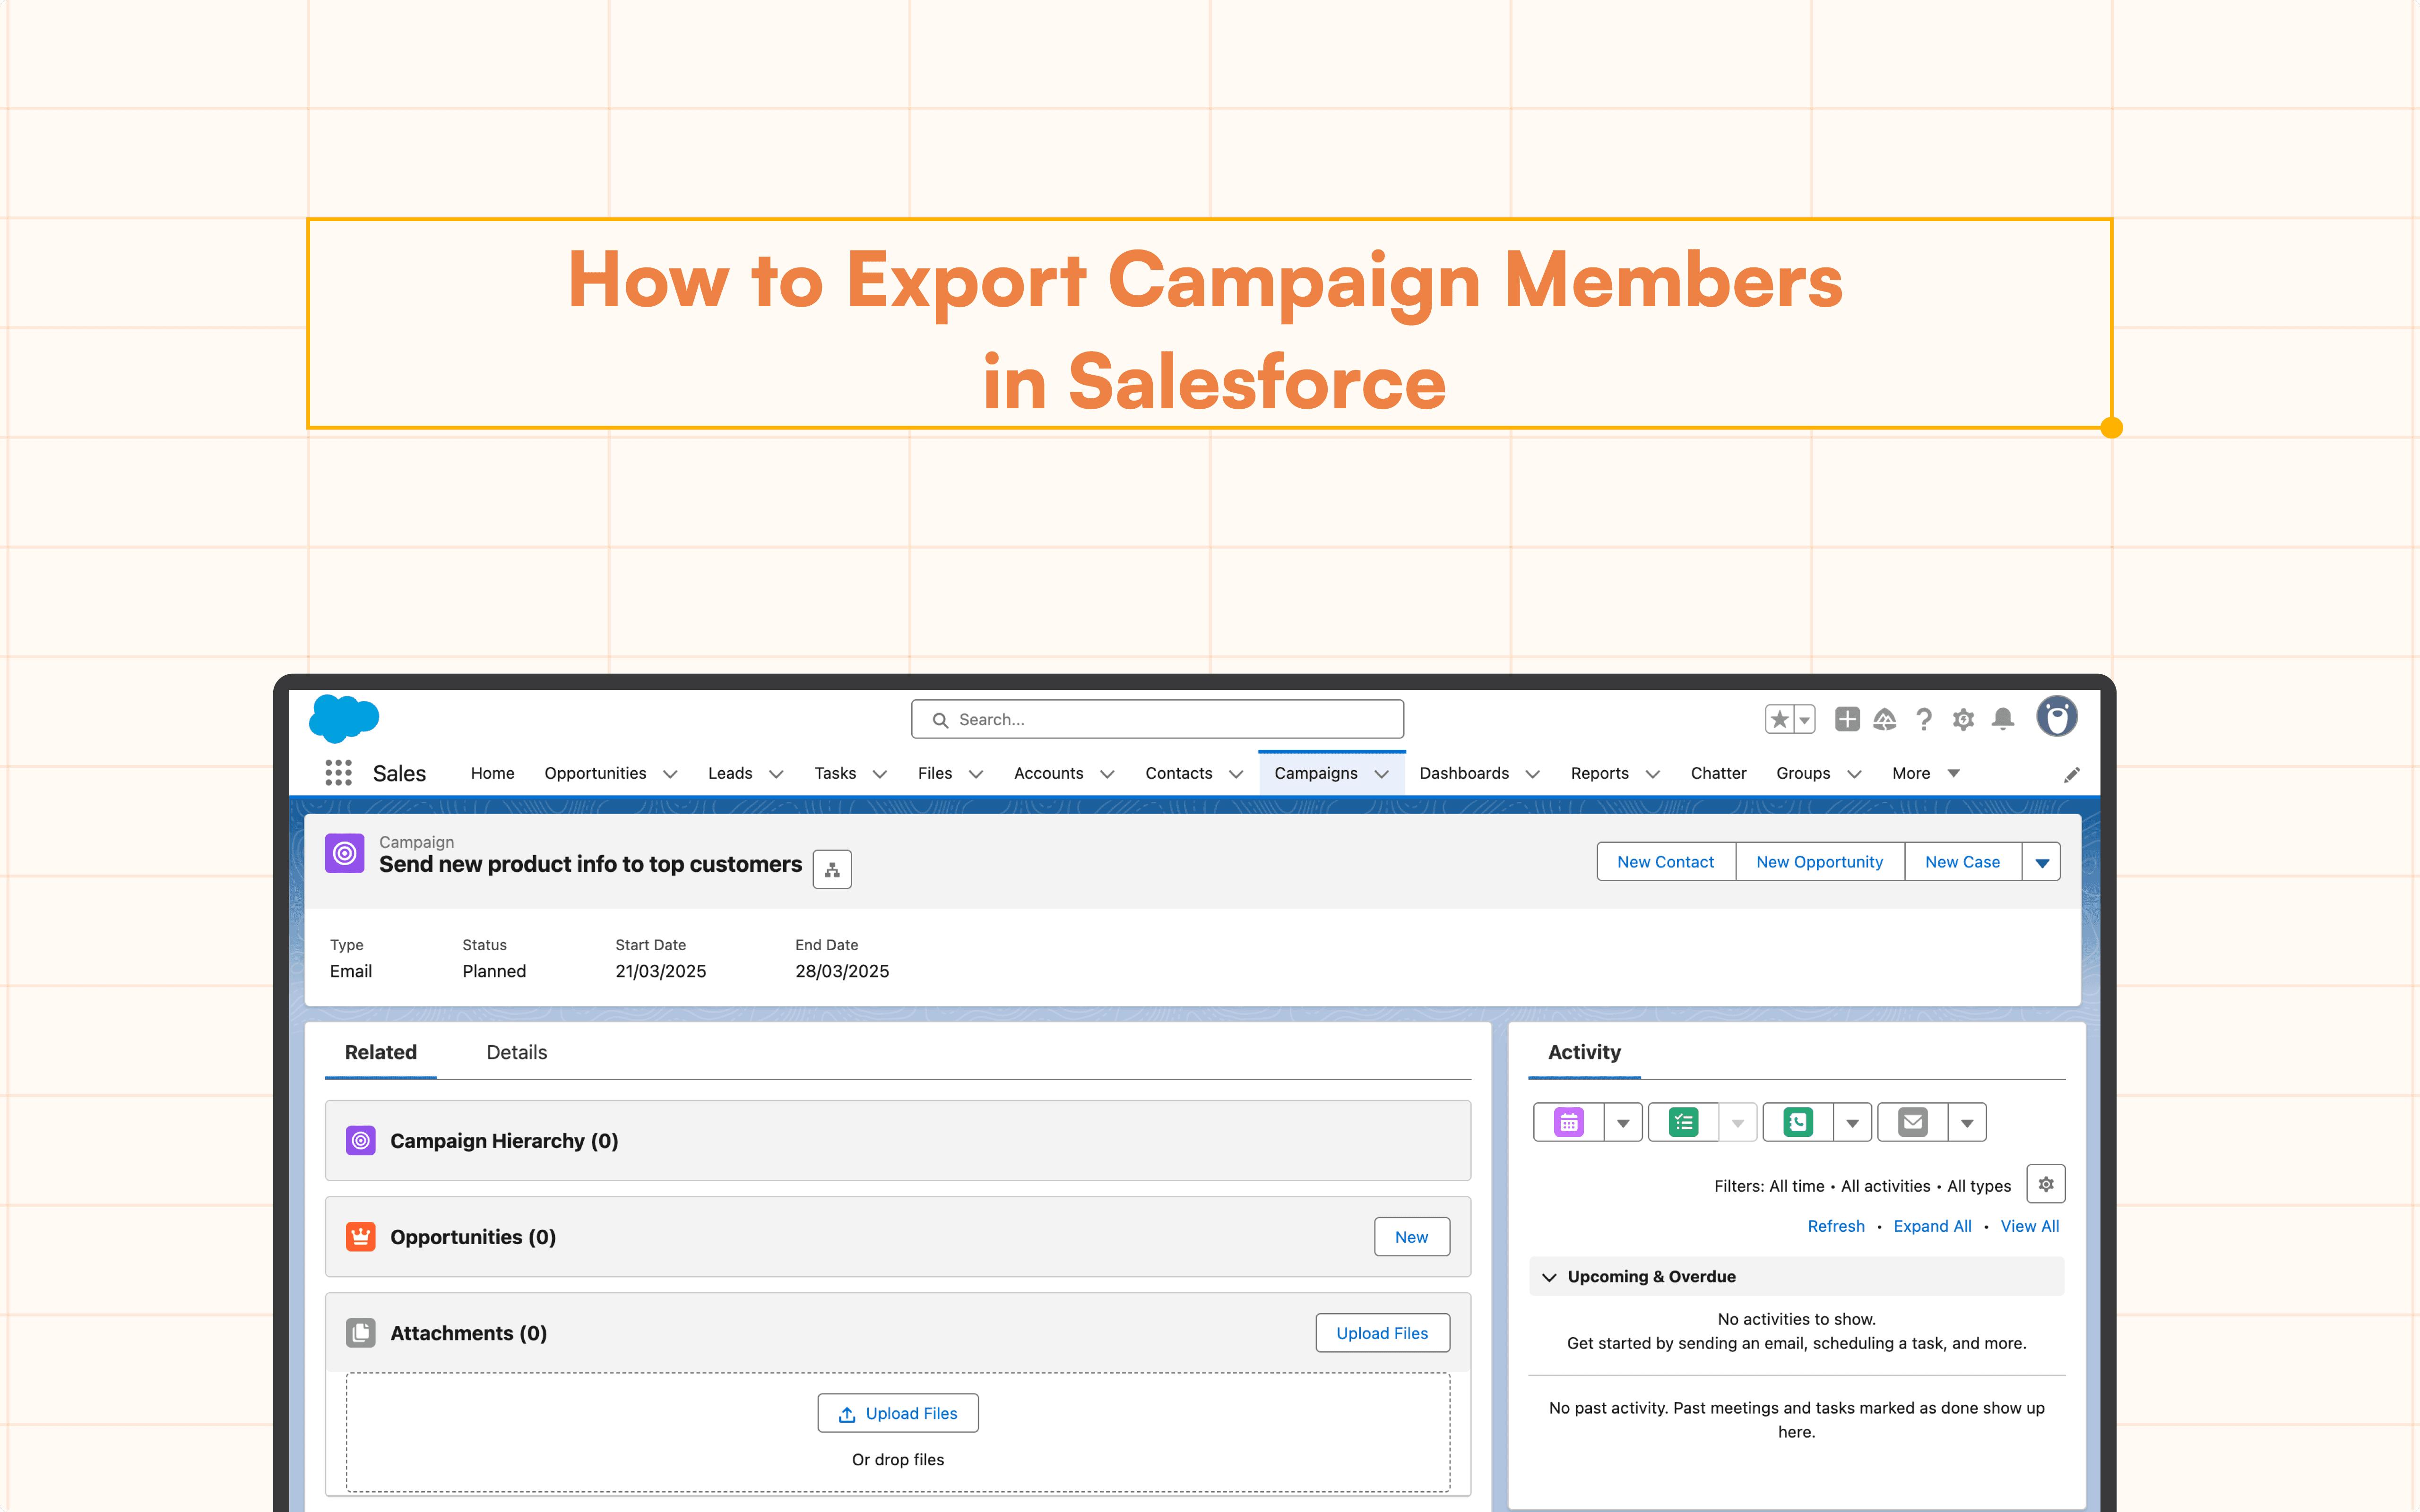
Task: Create a new event with calendar icon
Action: 1569,1122
